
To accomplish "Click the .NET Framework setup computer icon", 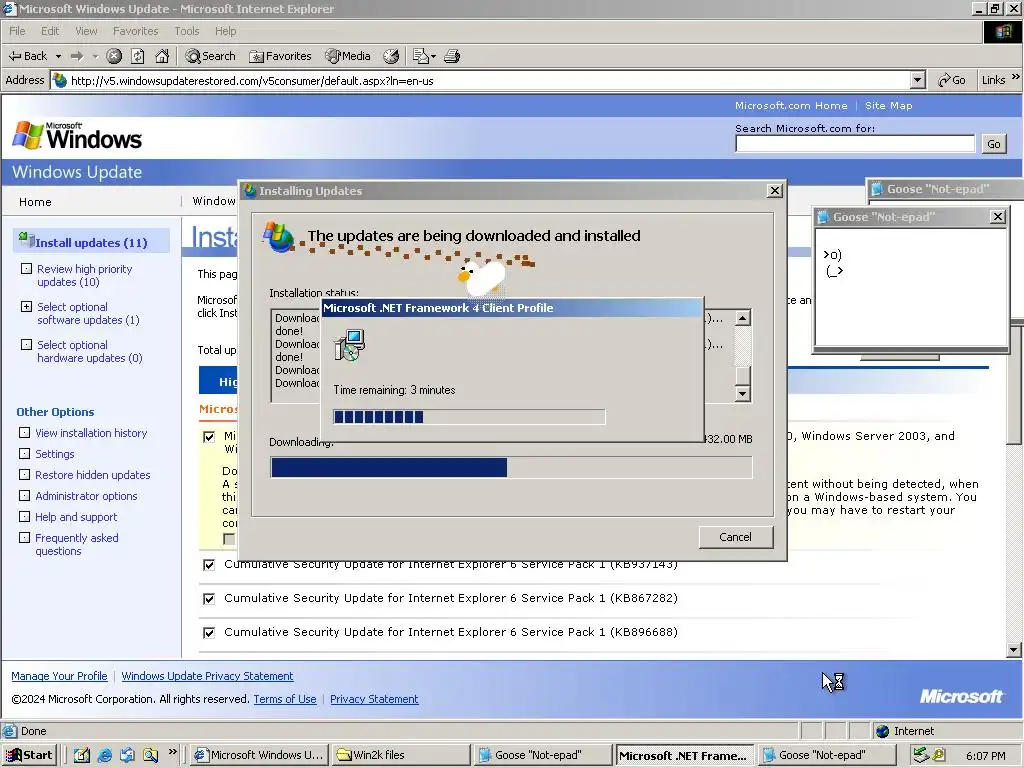I will tap(349, 345).
